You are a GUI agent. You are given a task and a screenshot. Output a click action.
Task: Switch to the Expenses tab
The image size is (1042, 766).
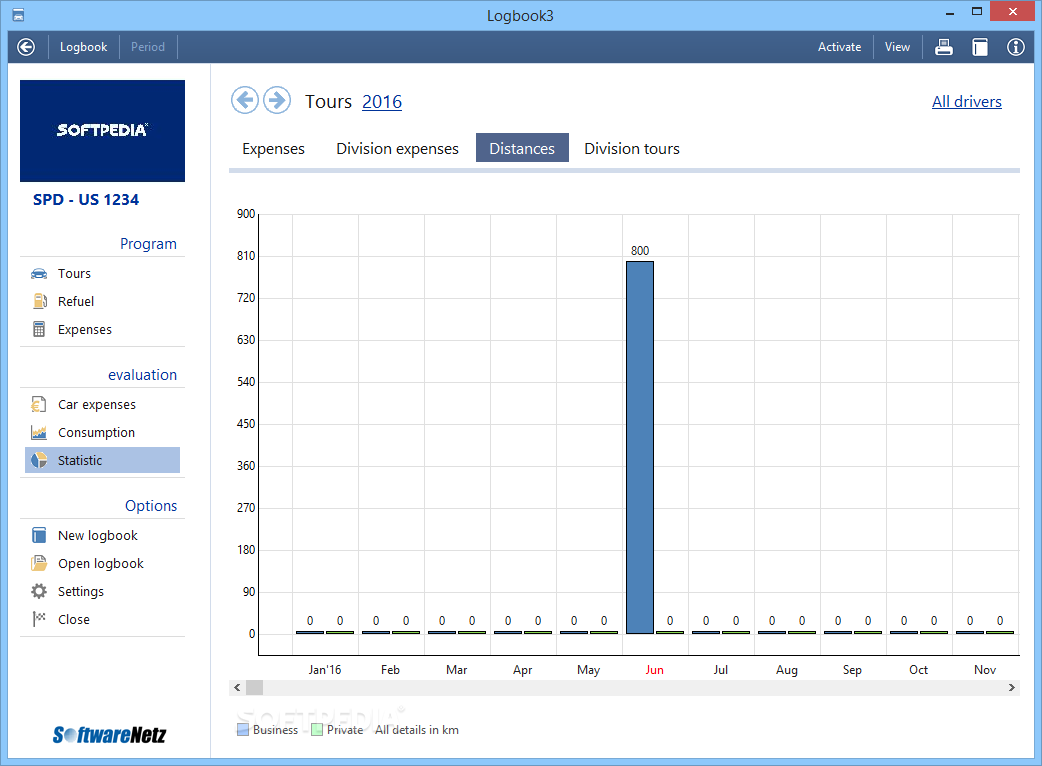coord(273,148)
